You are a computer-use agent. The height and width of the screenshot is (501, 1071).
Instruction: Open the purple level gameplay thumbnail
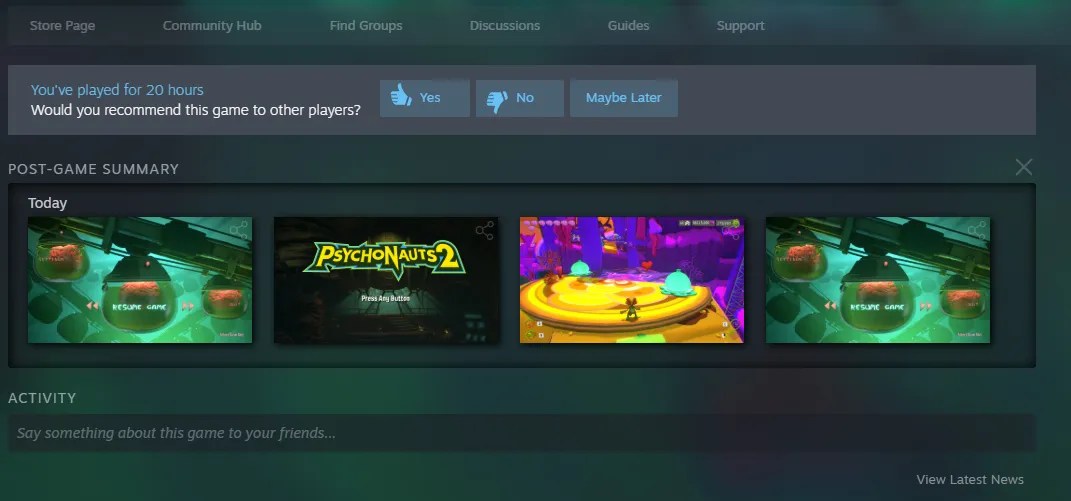(632, 280)
